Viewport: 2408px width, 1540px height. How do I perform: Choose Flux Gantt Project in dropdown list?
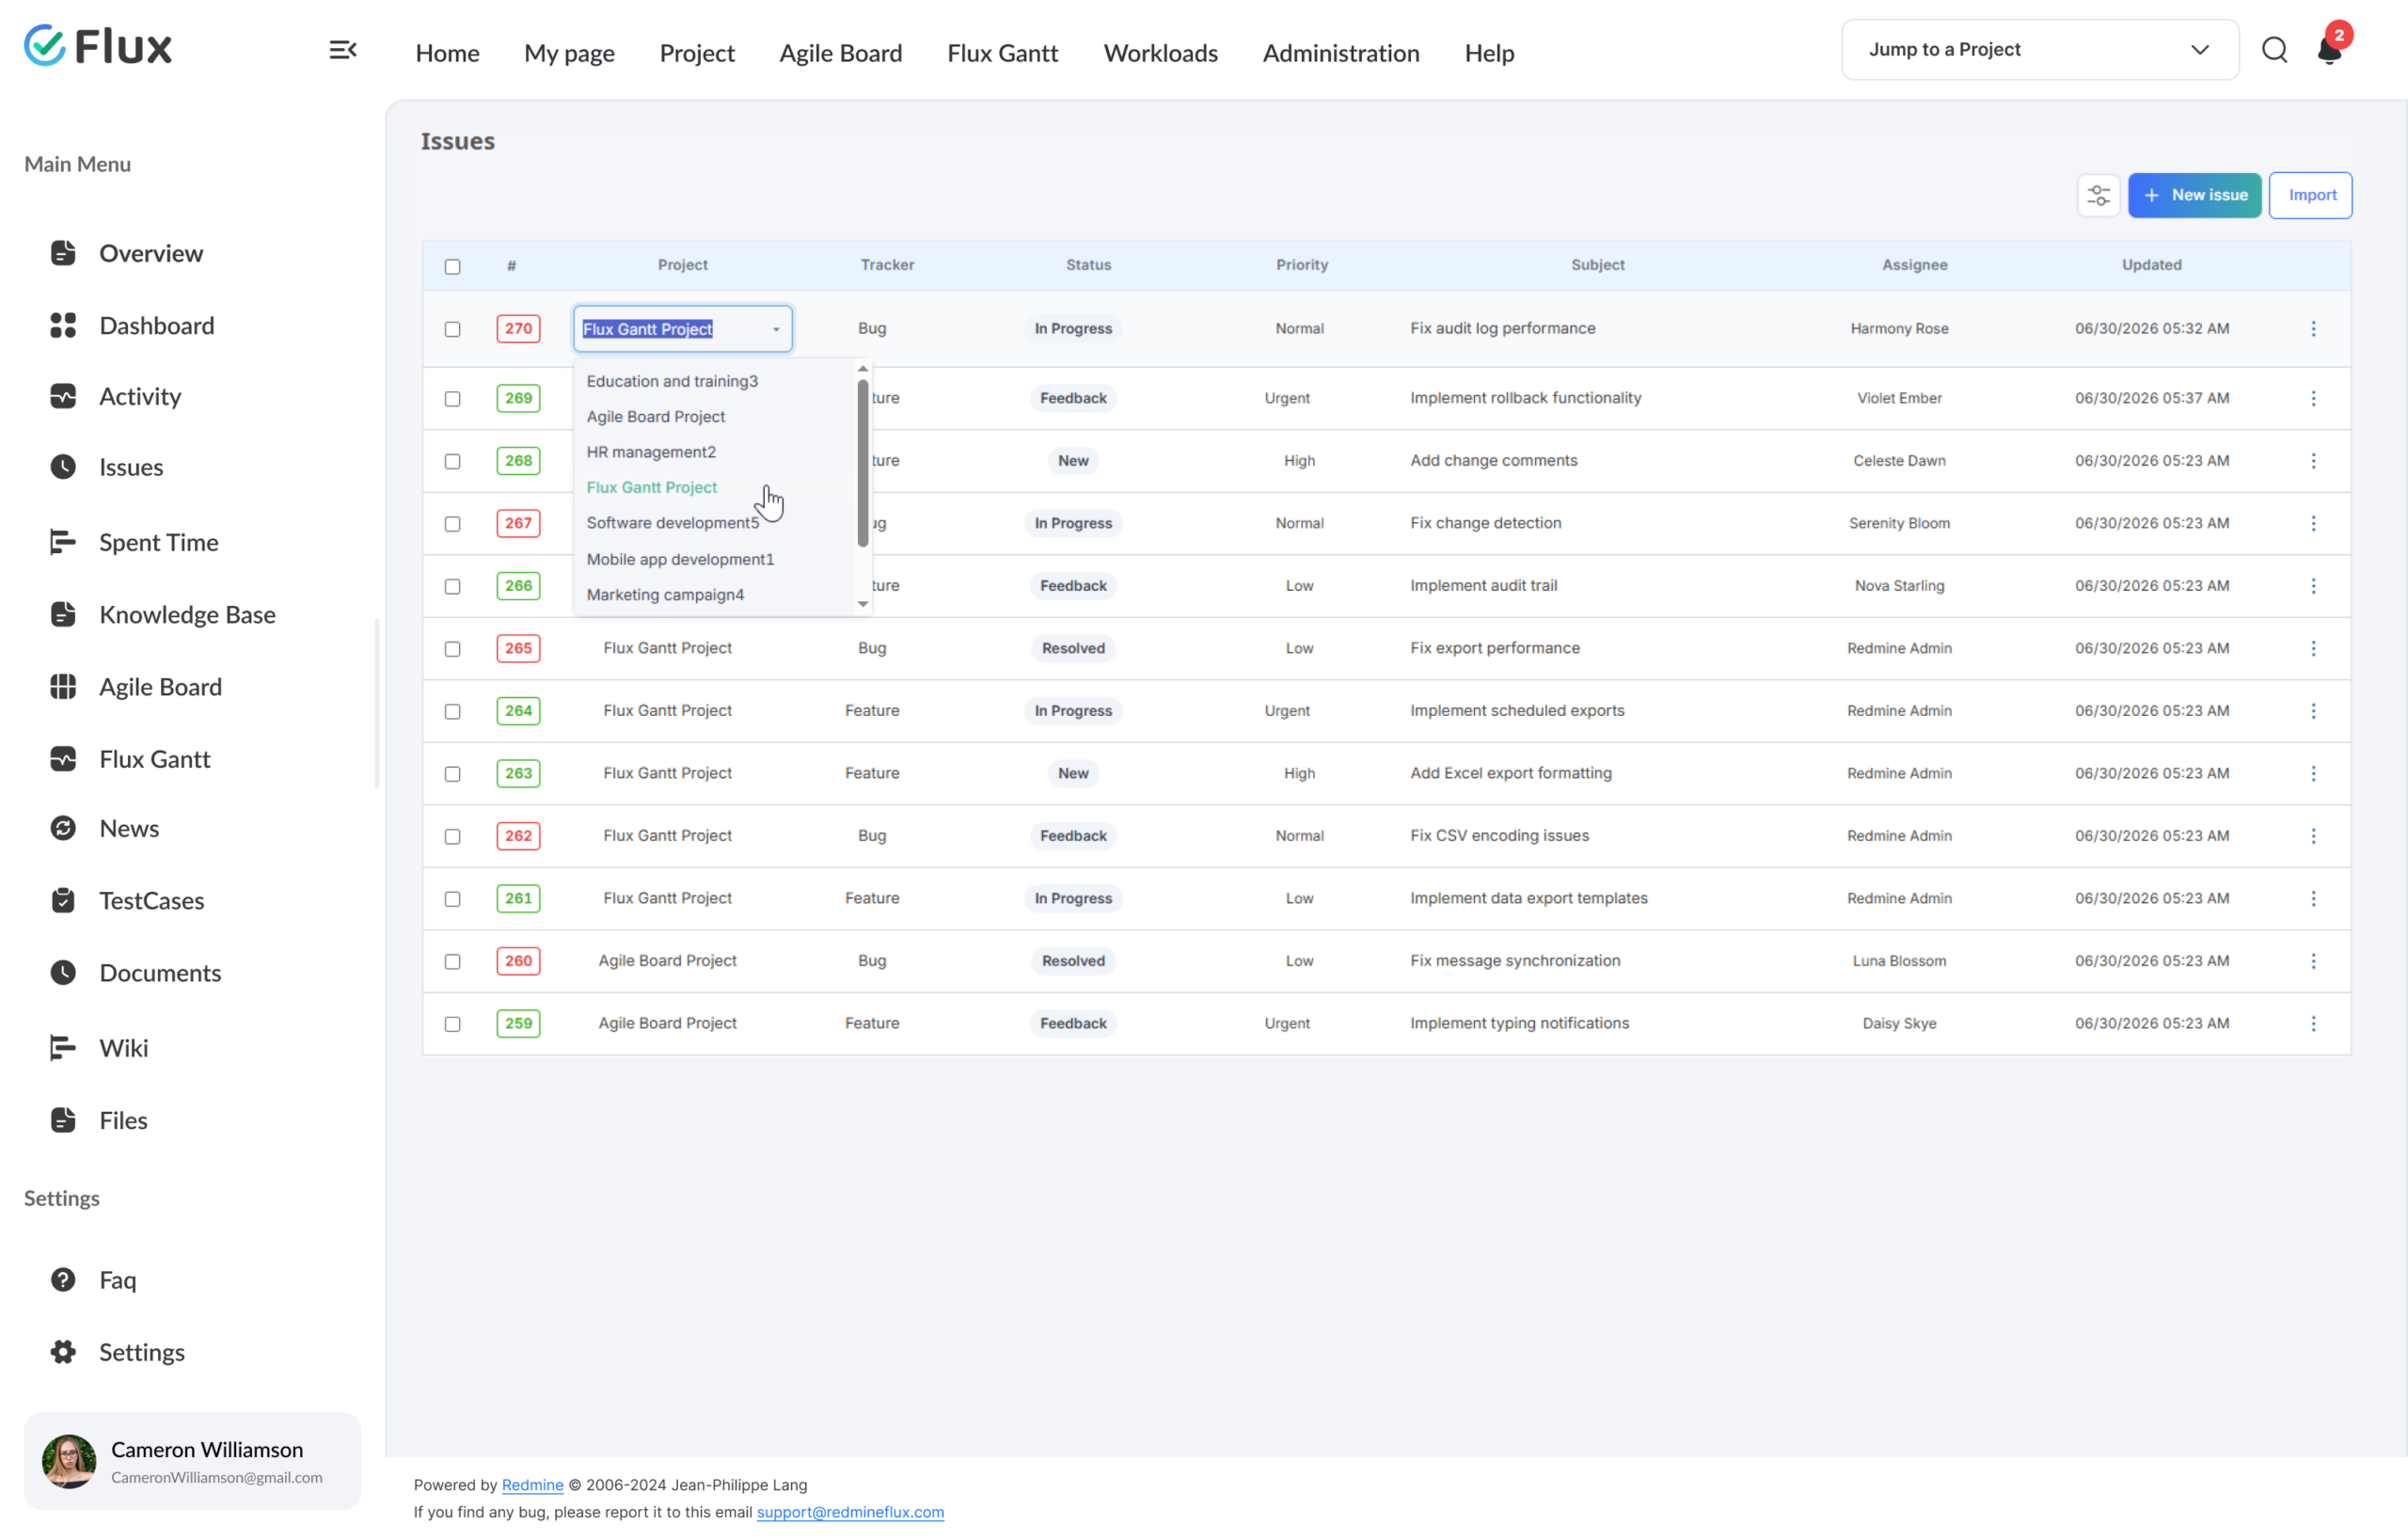tap(652, 487)
